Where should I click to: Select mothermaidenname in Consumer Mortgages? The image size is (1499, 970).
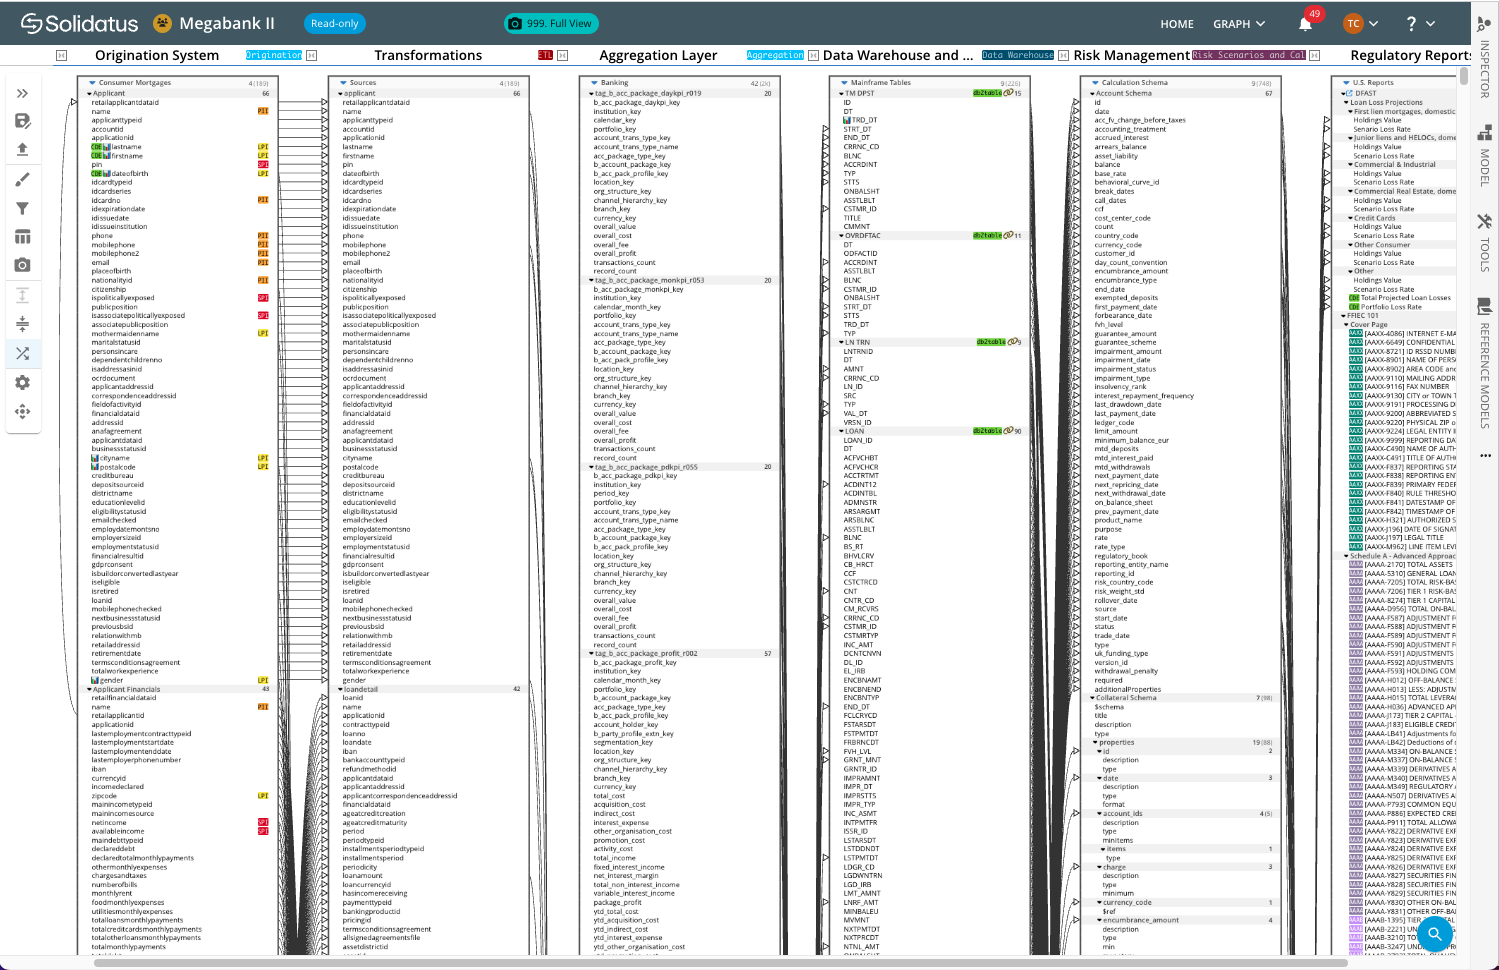125,333
